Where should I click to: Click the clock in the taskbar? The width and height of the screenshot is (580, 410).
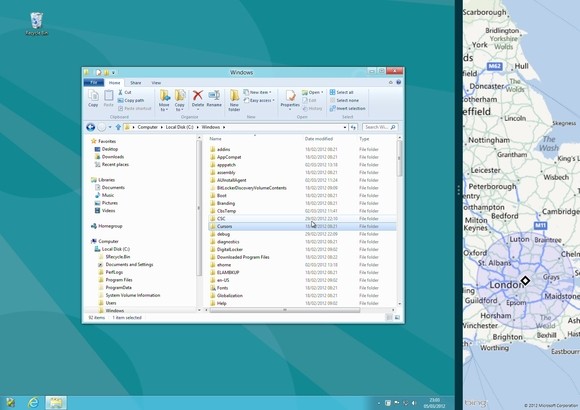tap(435, 403)
